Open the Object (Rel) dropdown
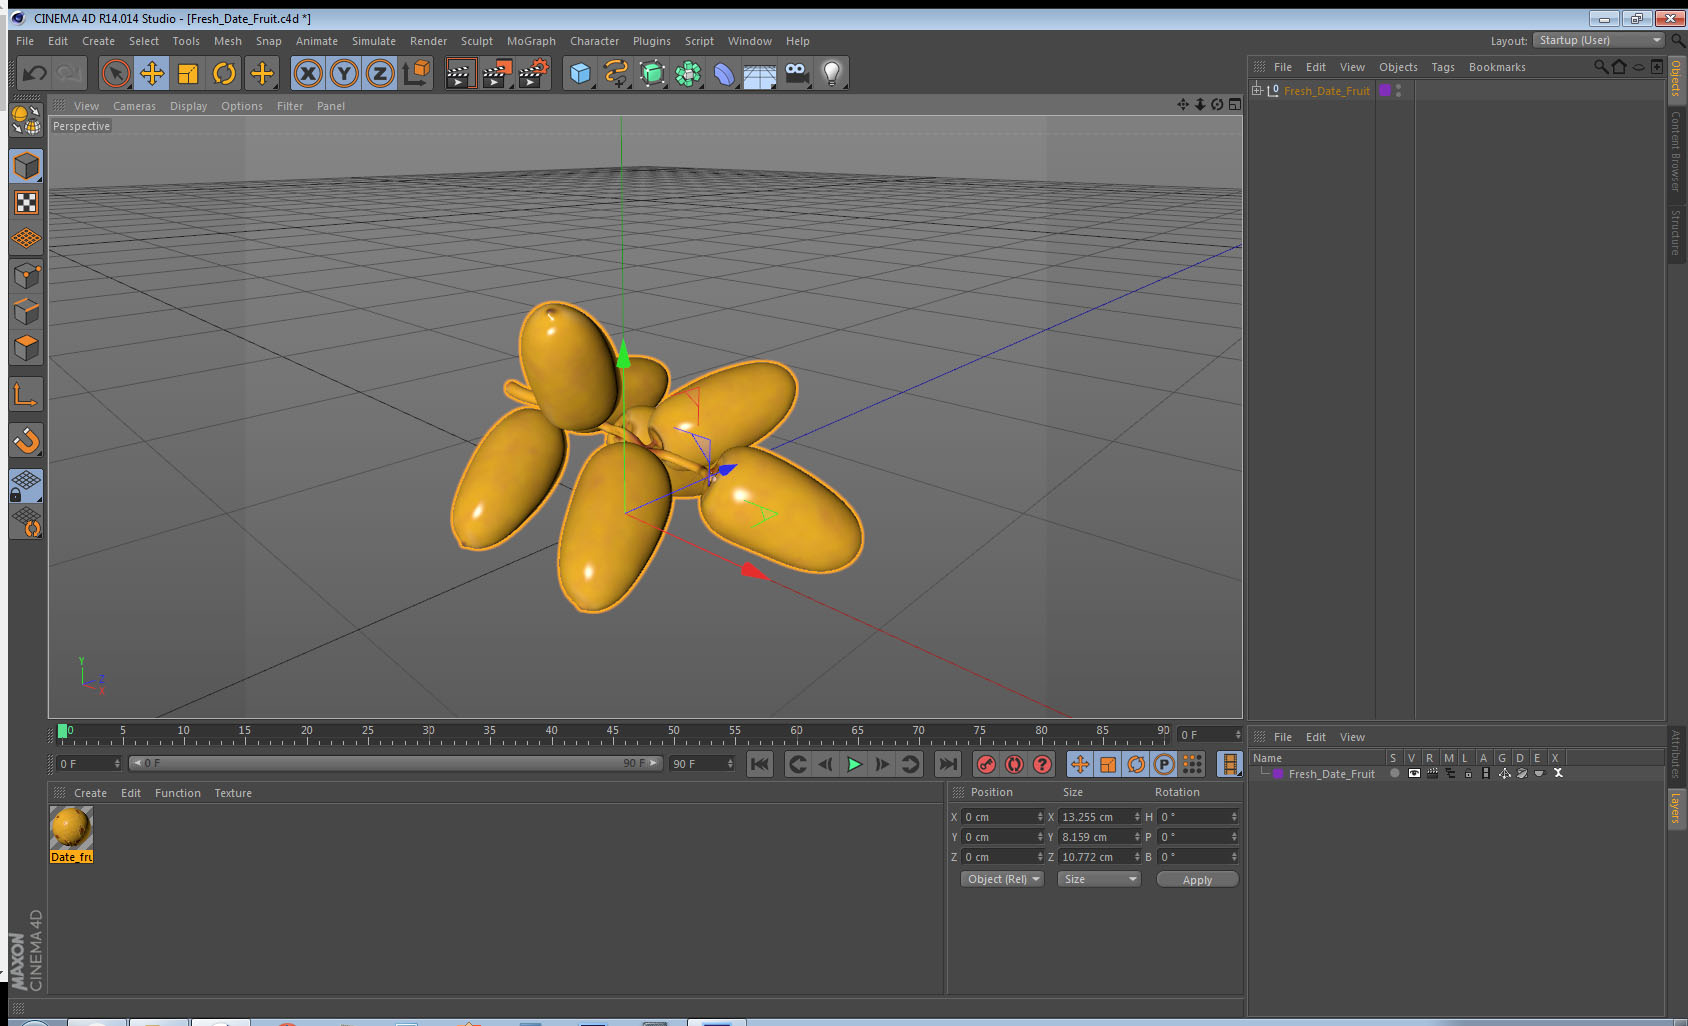Viewport: 1688px width, 1026px height. [1003, 879]
